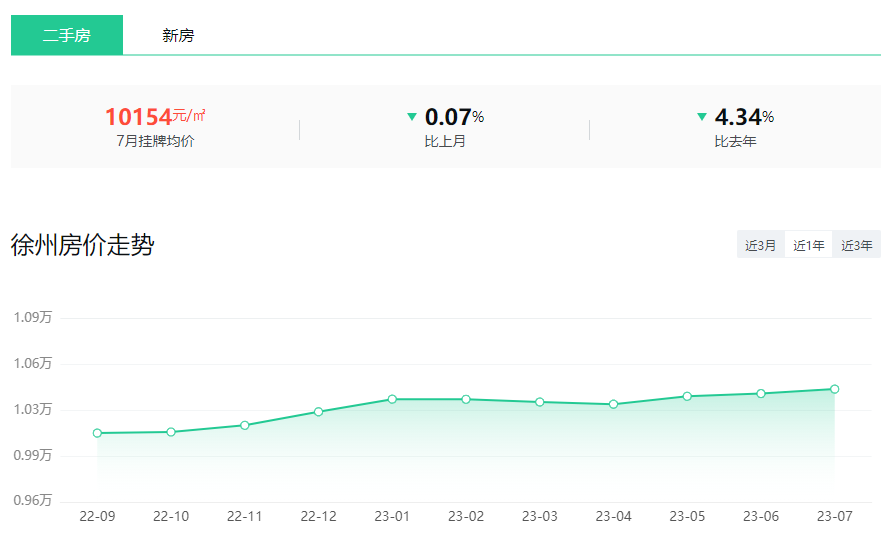Select the 近3月 time range

coord(760,244)
